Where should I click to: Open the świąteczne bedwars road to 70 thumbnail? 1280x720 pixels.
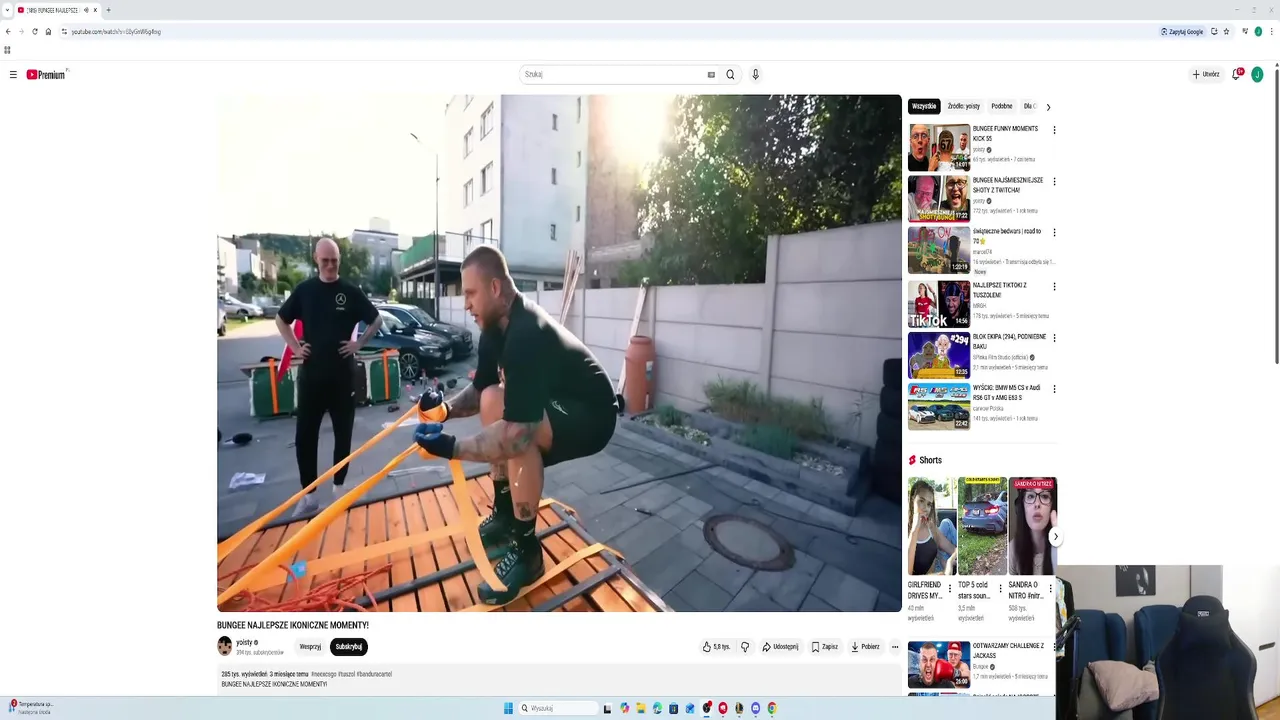[938, 250]
